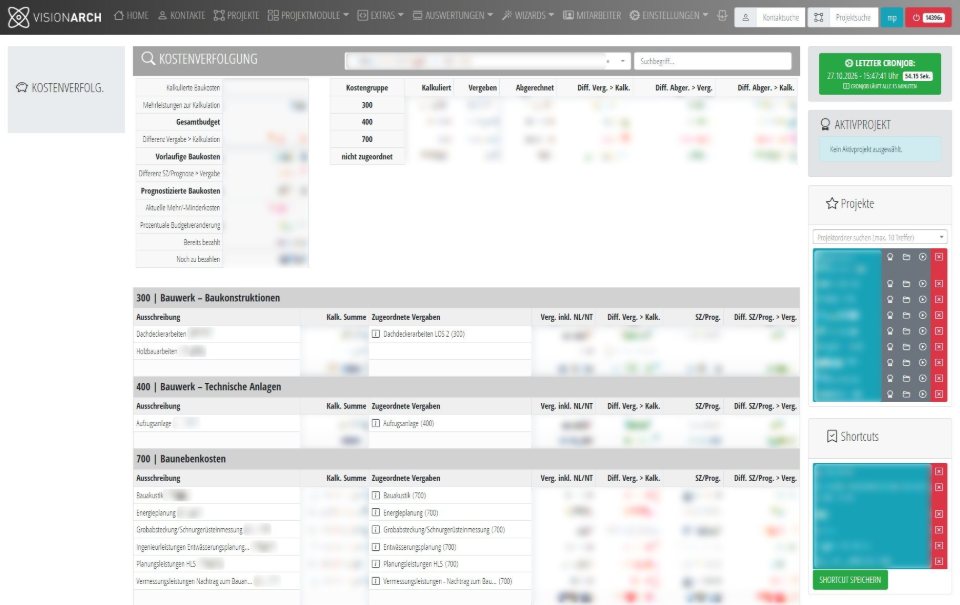This screenshot has height=605, width=960.
Task: Click 'nicht zugeordnet' row in summary table
Action: pos(367,157)
